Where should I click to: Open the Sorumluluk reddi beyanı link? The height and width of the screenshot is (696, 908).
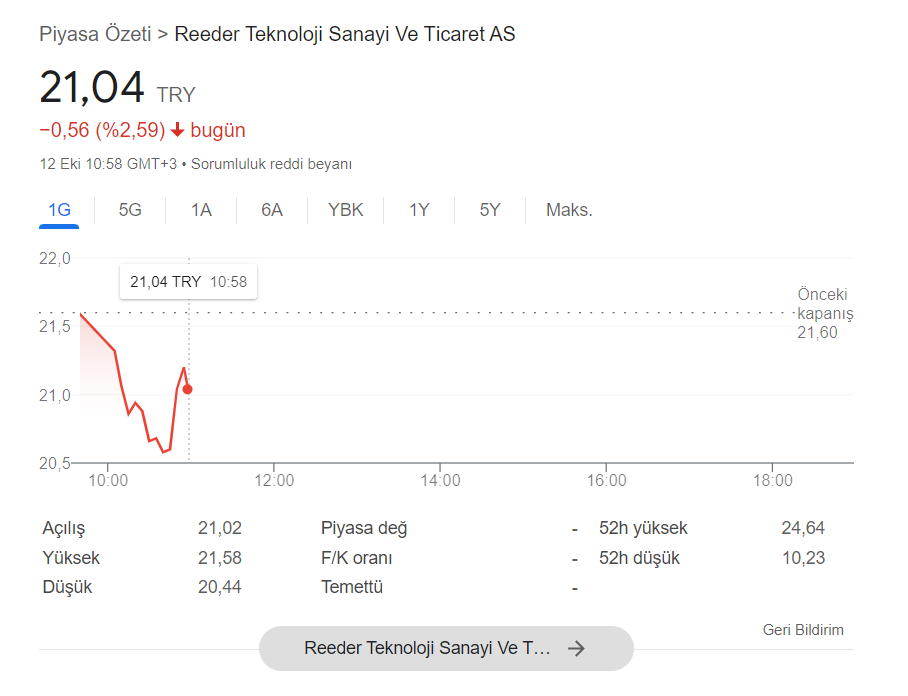(271, 164)
